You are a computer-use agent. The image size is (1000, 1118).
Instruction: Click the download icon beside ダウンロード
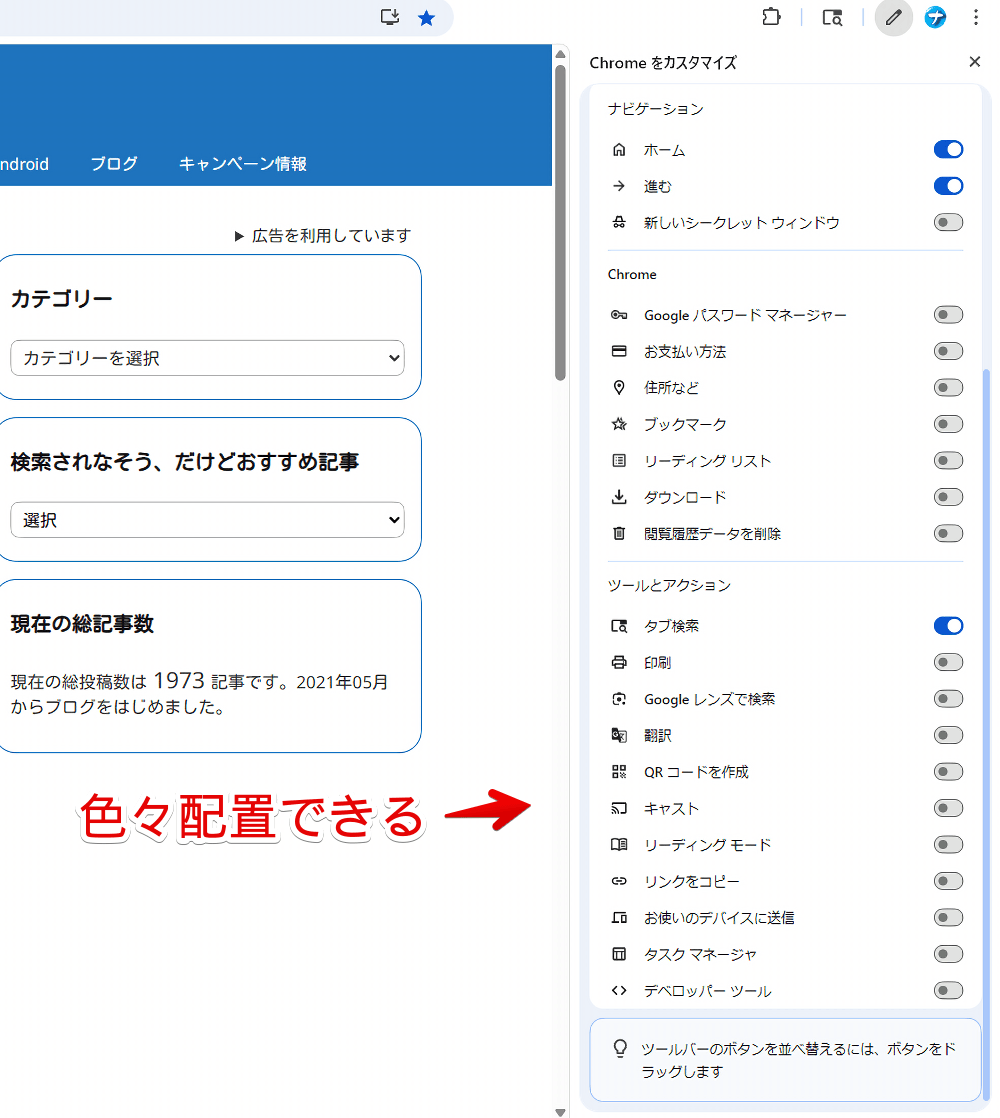coord(619,497)
